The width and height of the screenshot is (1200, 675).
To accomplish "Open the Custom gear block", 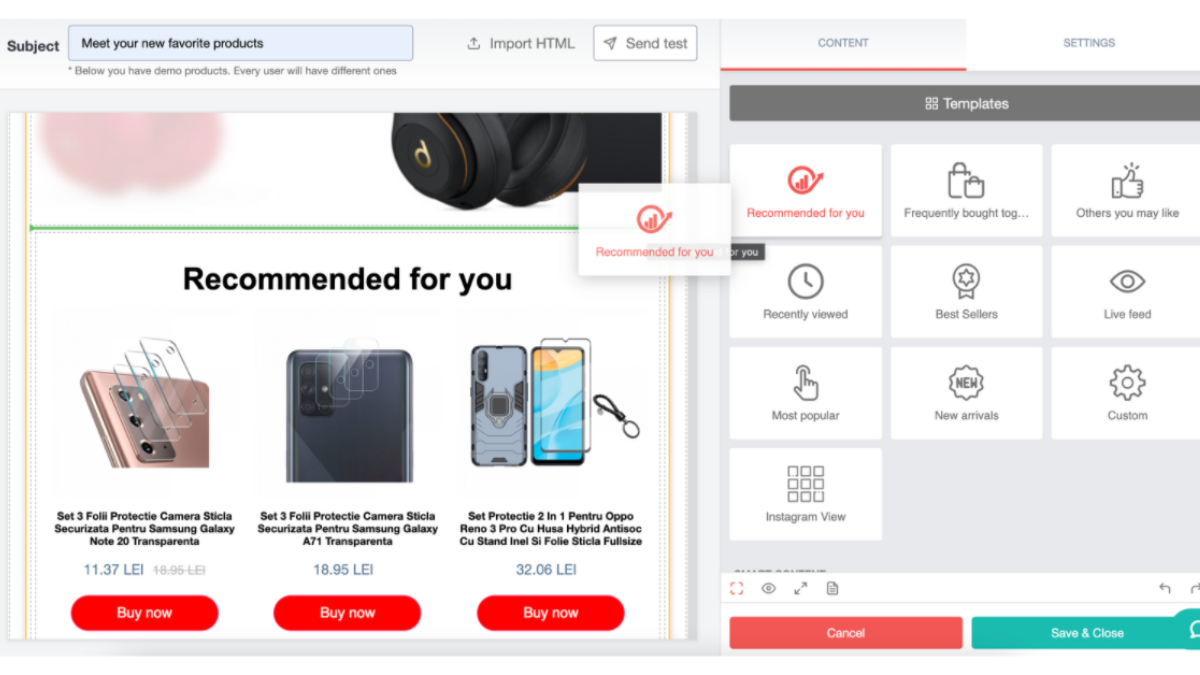I will coord(1127,393).
